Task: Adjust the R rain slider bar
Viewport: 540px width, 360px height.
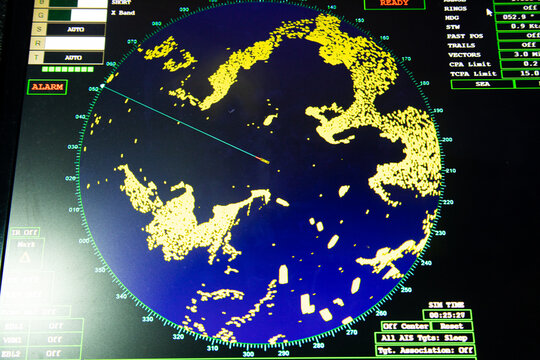Action: (x=74, y=43)
